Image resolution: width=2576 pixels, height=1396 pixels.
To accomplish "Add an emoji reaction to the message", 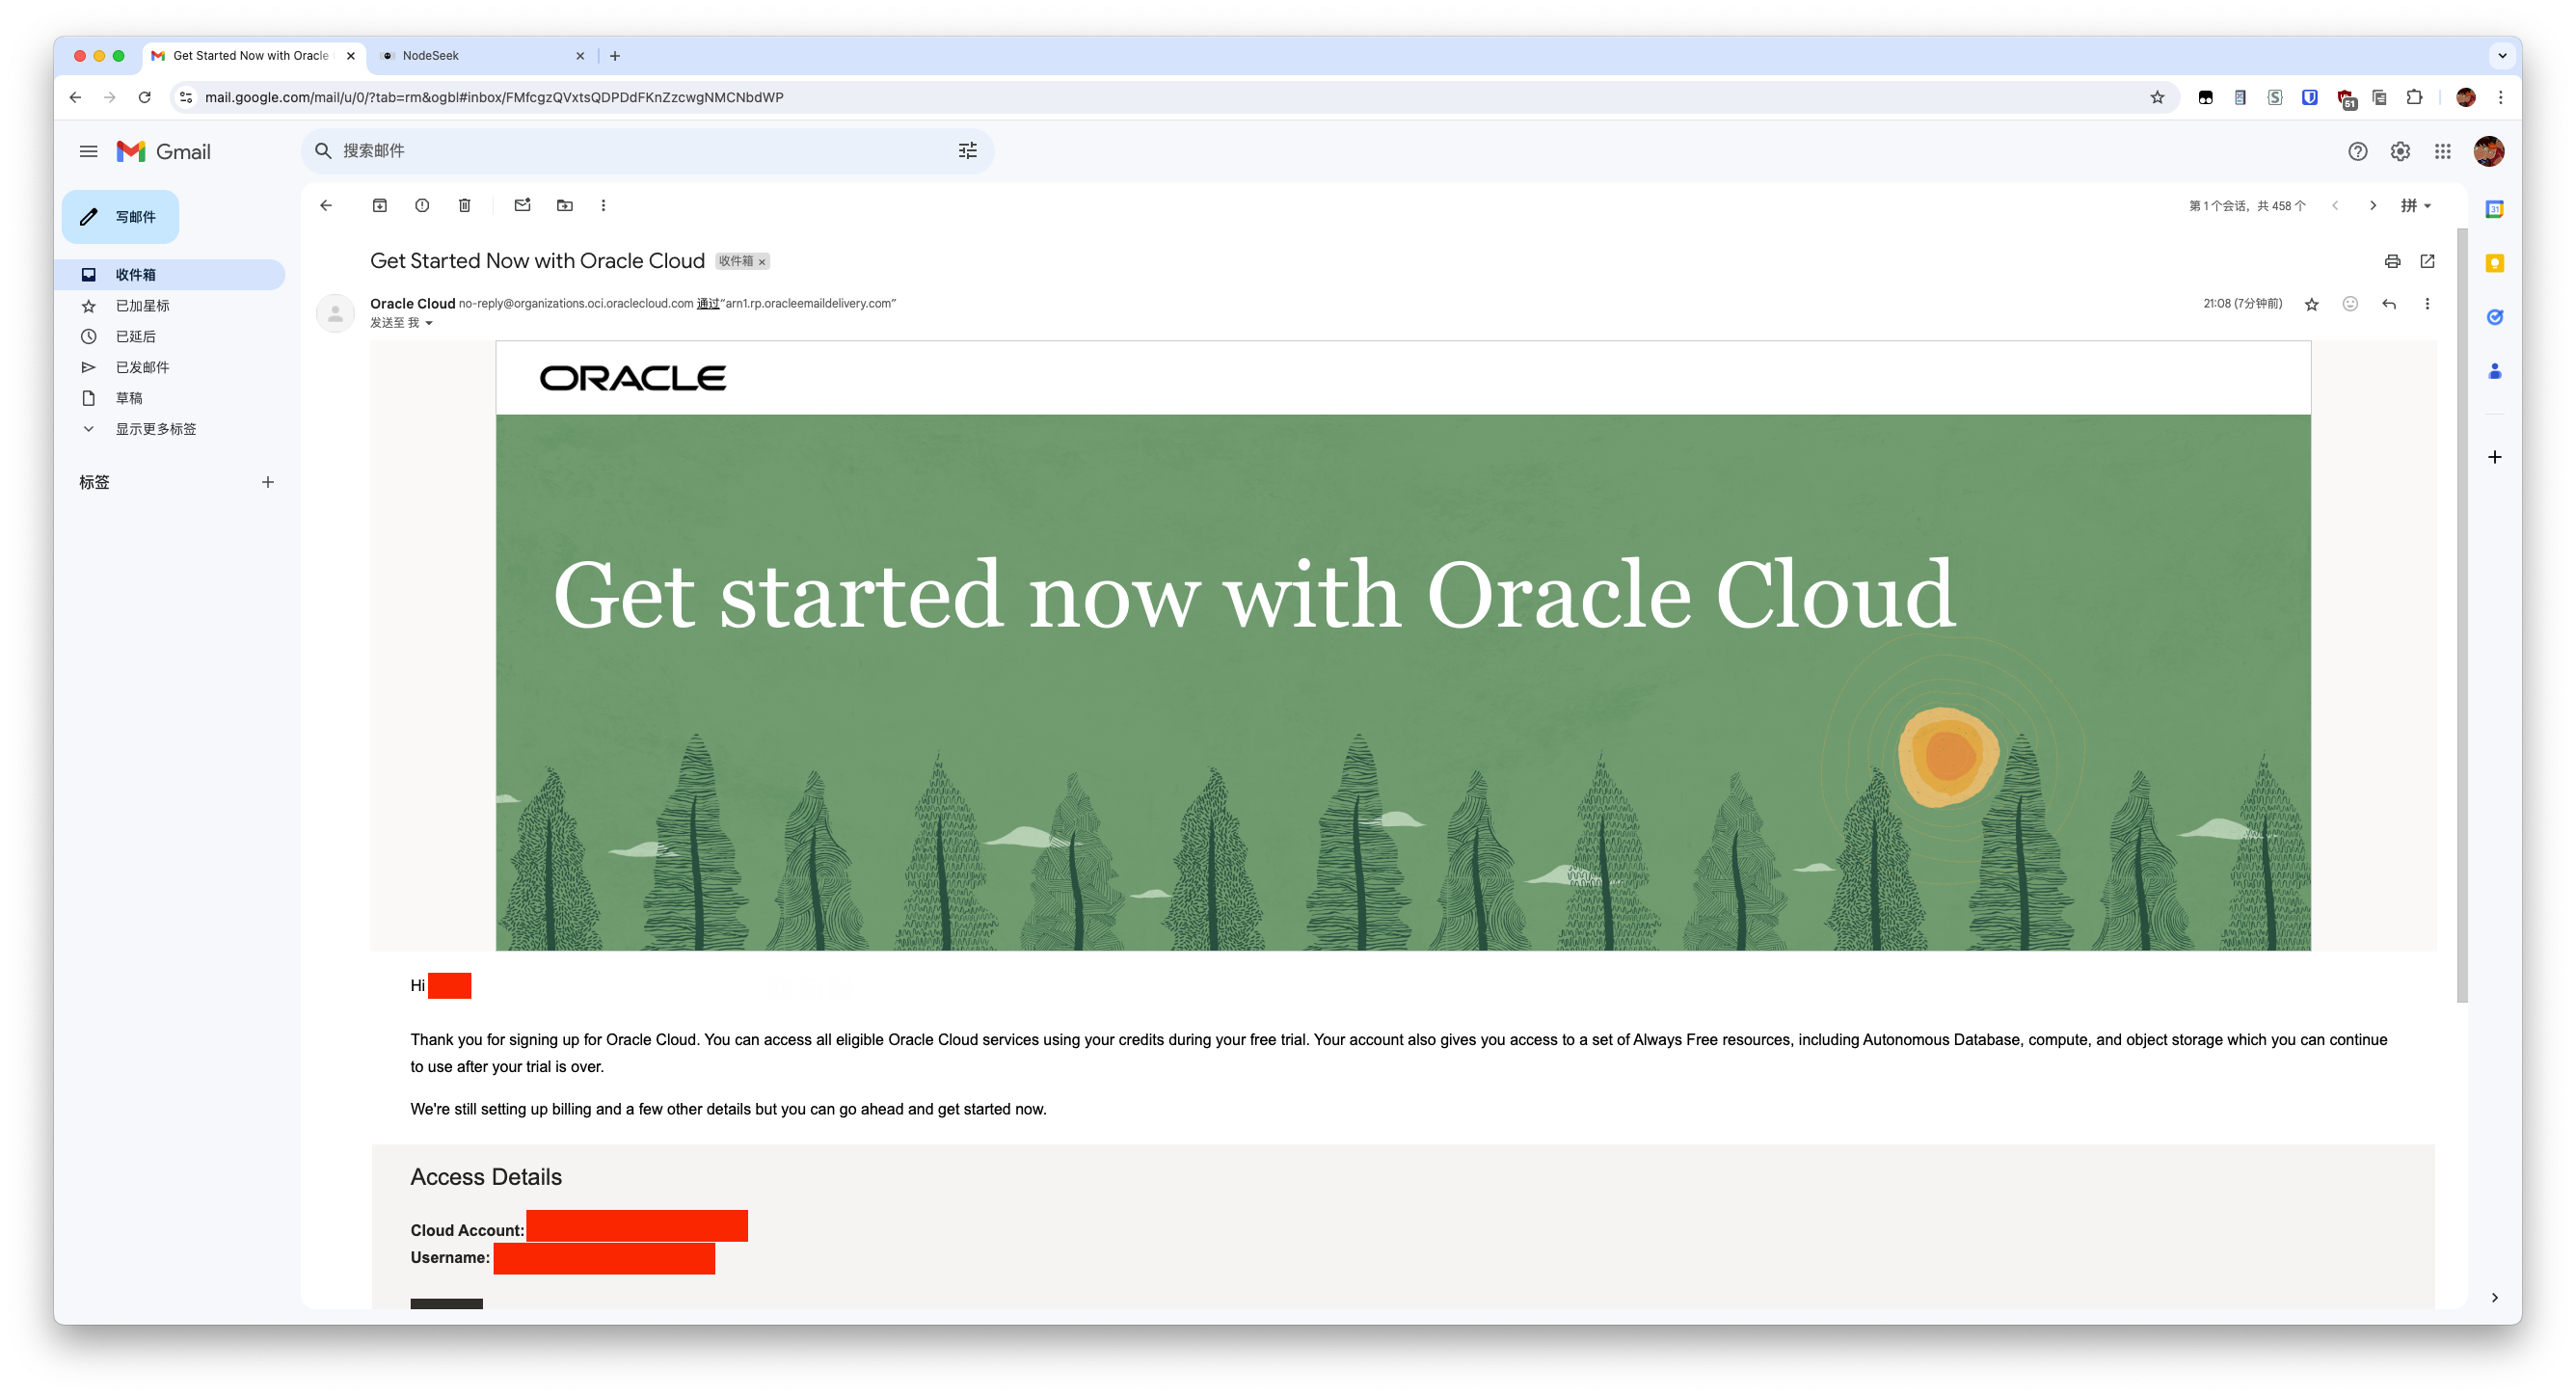I will pyautogui.click(x=2350, y=304).
